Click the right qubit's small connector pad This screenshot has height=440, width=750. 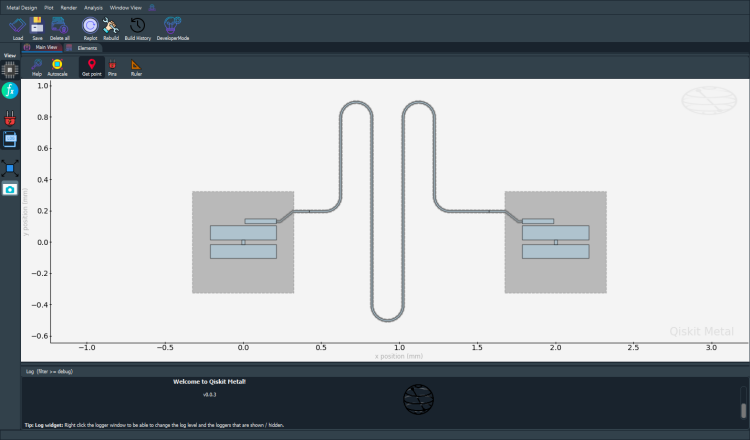pyautogui.click(x=538, y=221)
